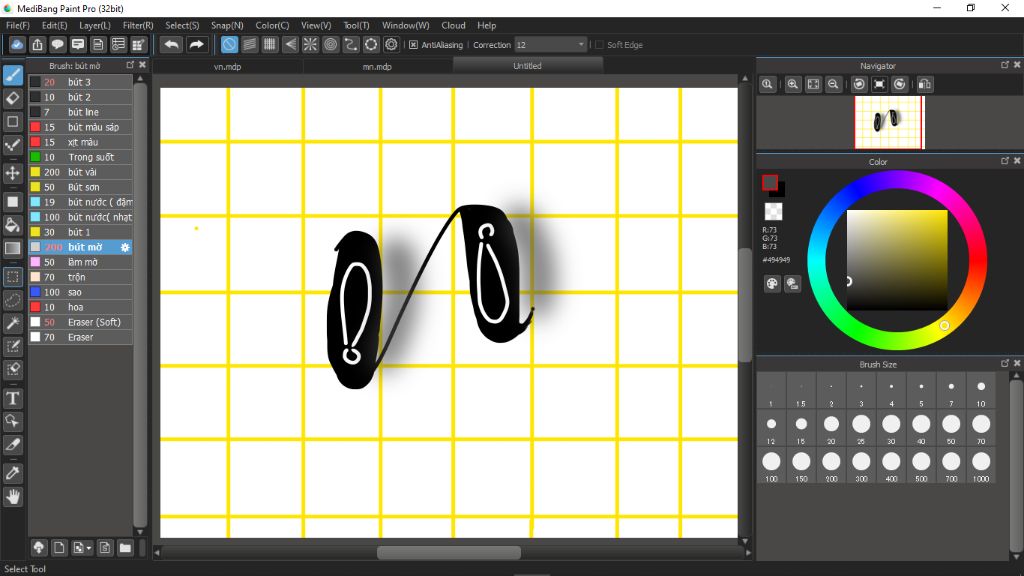Select the Bút sơn brush
This screenshot has height=576, width=1024.
click(80, 187)
